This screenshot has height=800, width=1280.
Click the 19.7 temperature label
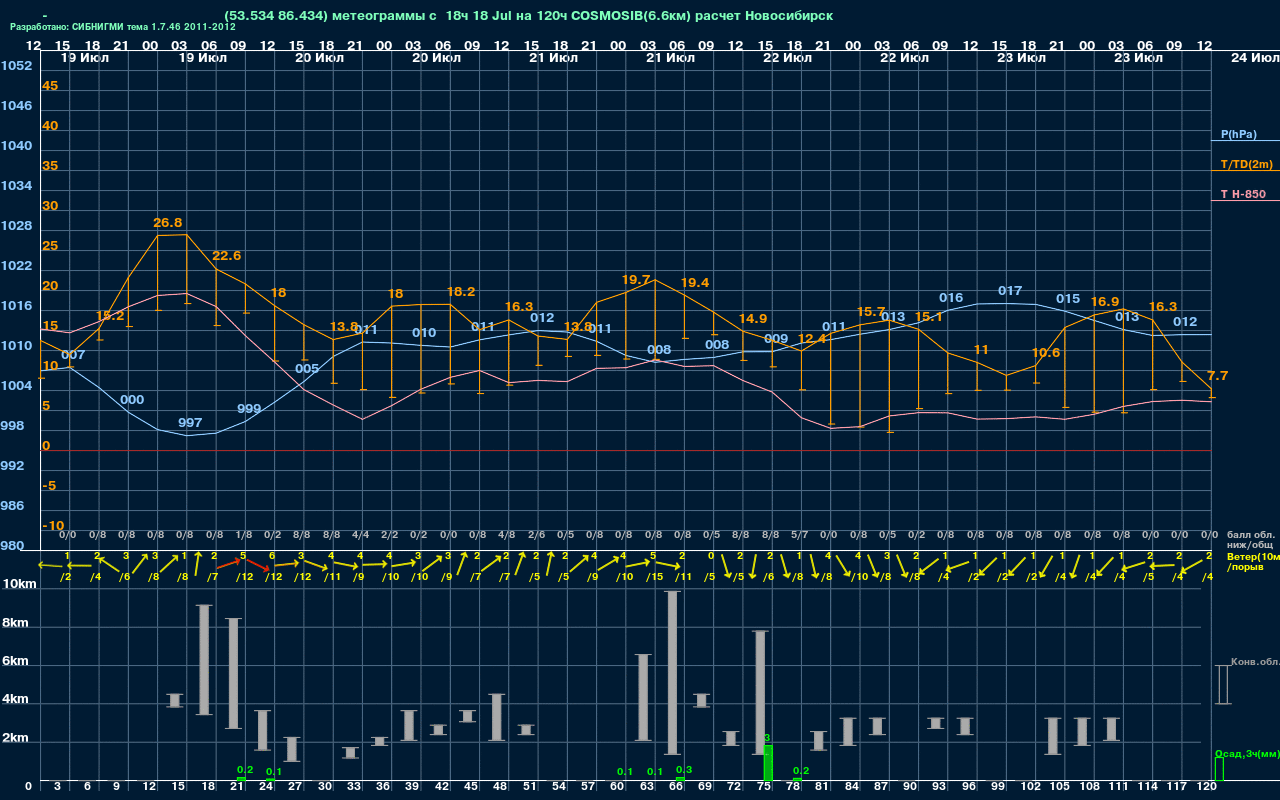pyautogui.click(x=636, y=280)
